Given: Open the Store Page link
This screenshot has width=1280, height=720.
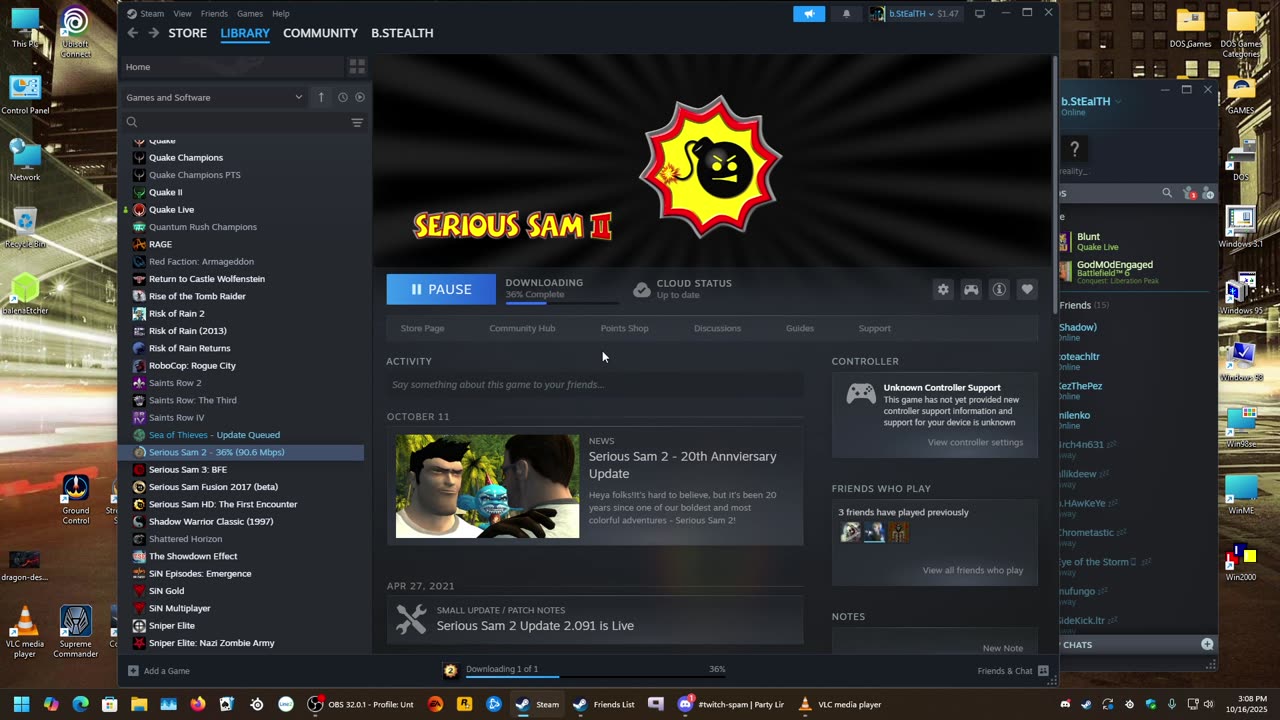Looking at the screenshot, I should 422,328.
